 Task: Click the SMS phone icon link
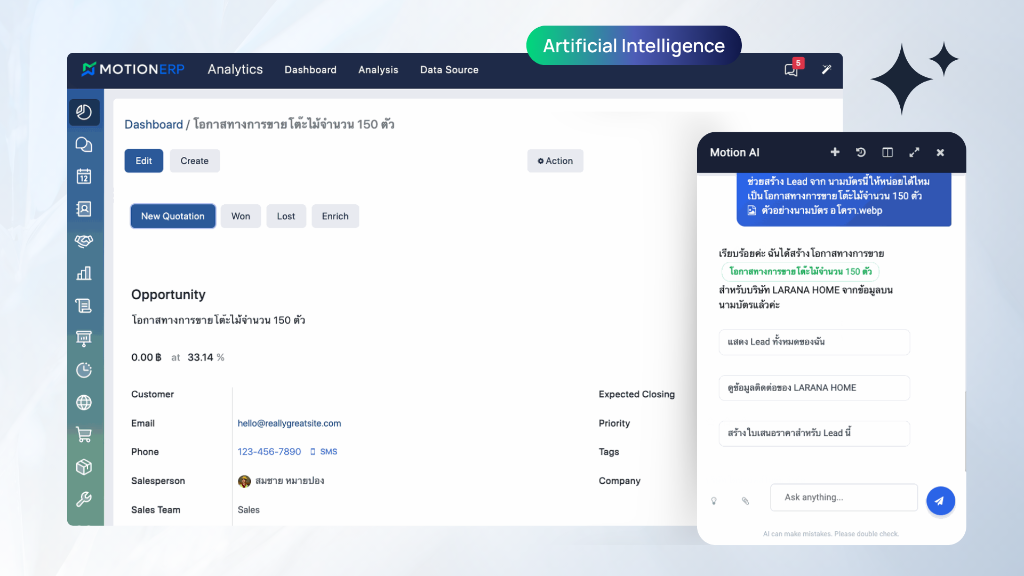coord(324,451)
